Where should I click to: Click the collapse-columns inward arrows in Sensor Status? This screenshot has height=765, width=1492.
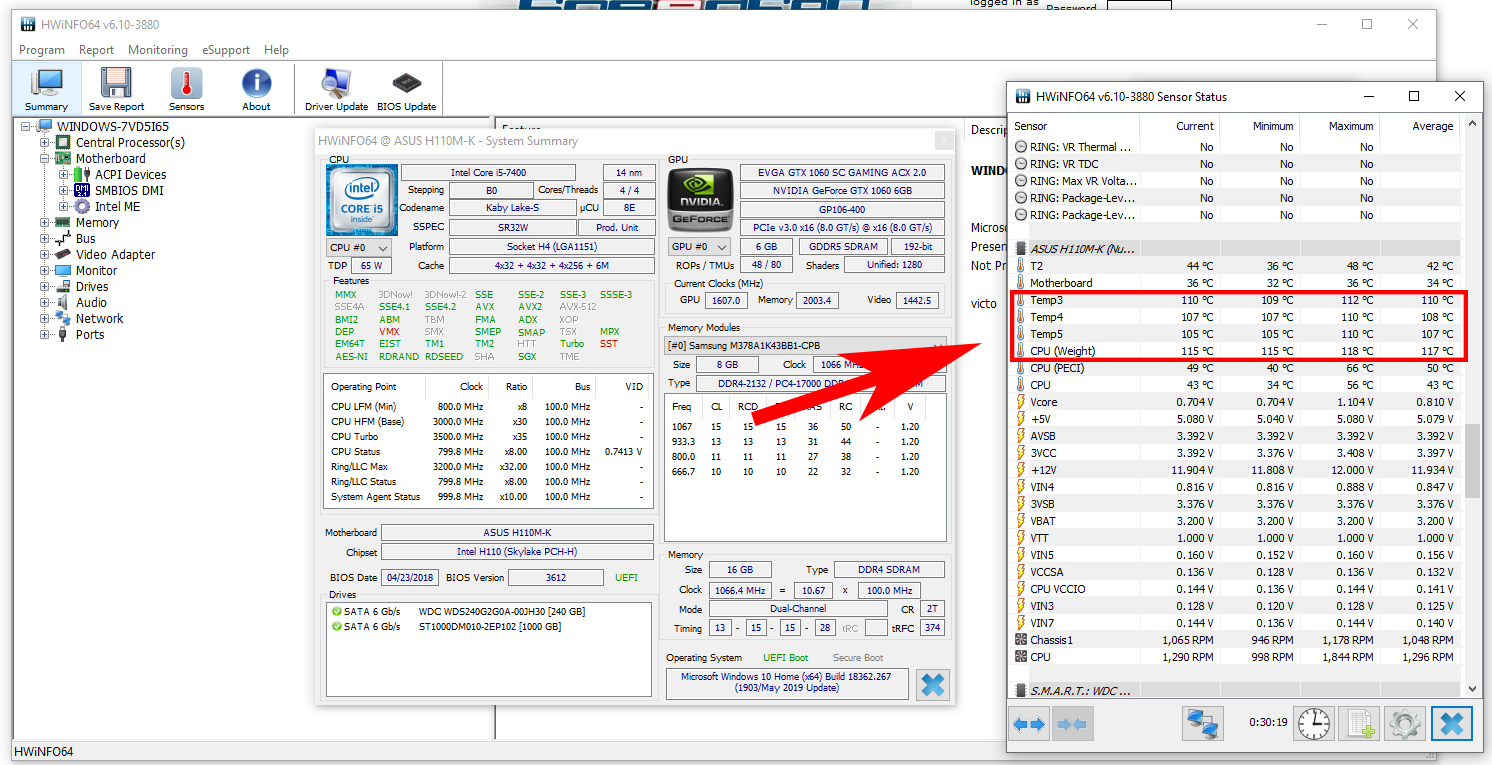(1071, 723)
